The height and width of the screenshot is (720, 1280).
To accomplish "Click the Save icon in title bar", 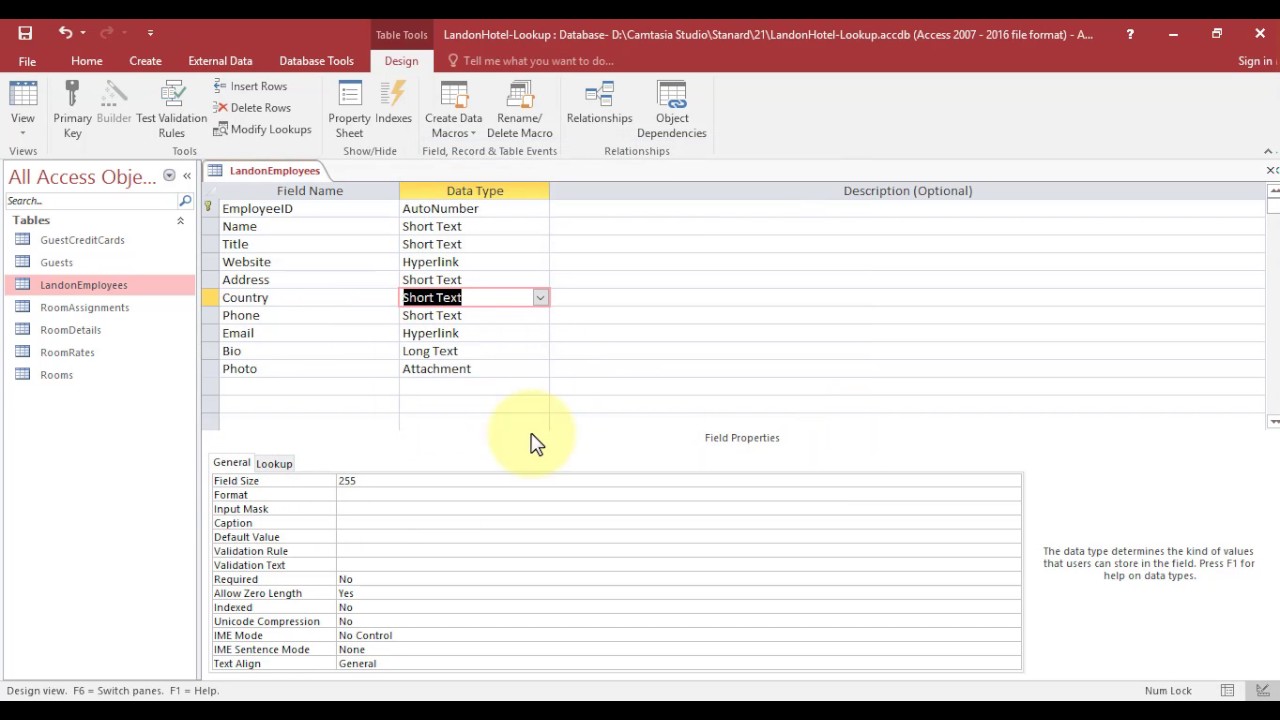I will [25, 33].
